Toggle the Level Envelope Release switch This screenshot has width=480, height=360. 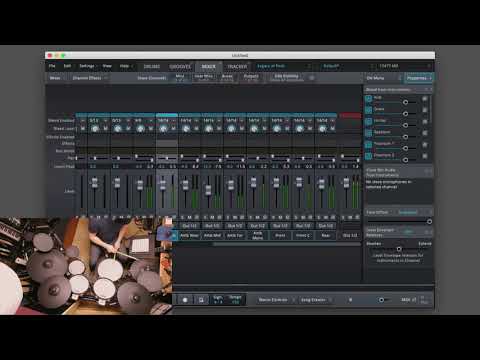[408, 231]
